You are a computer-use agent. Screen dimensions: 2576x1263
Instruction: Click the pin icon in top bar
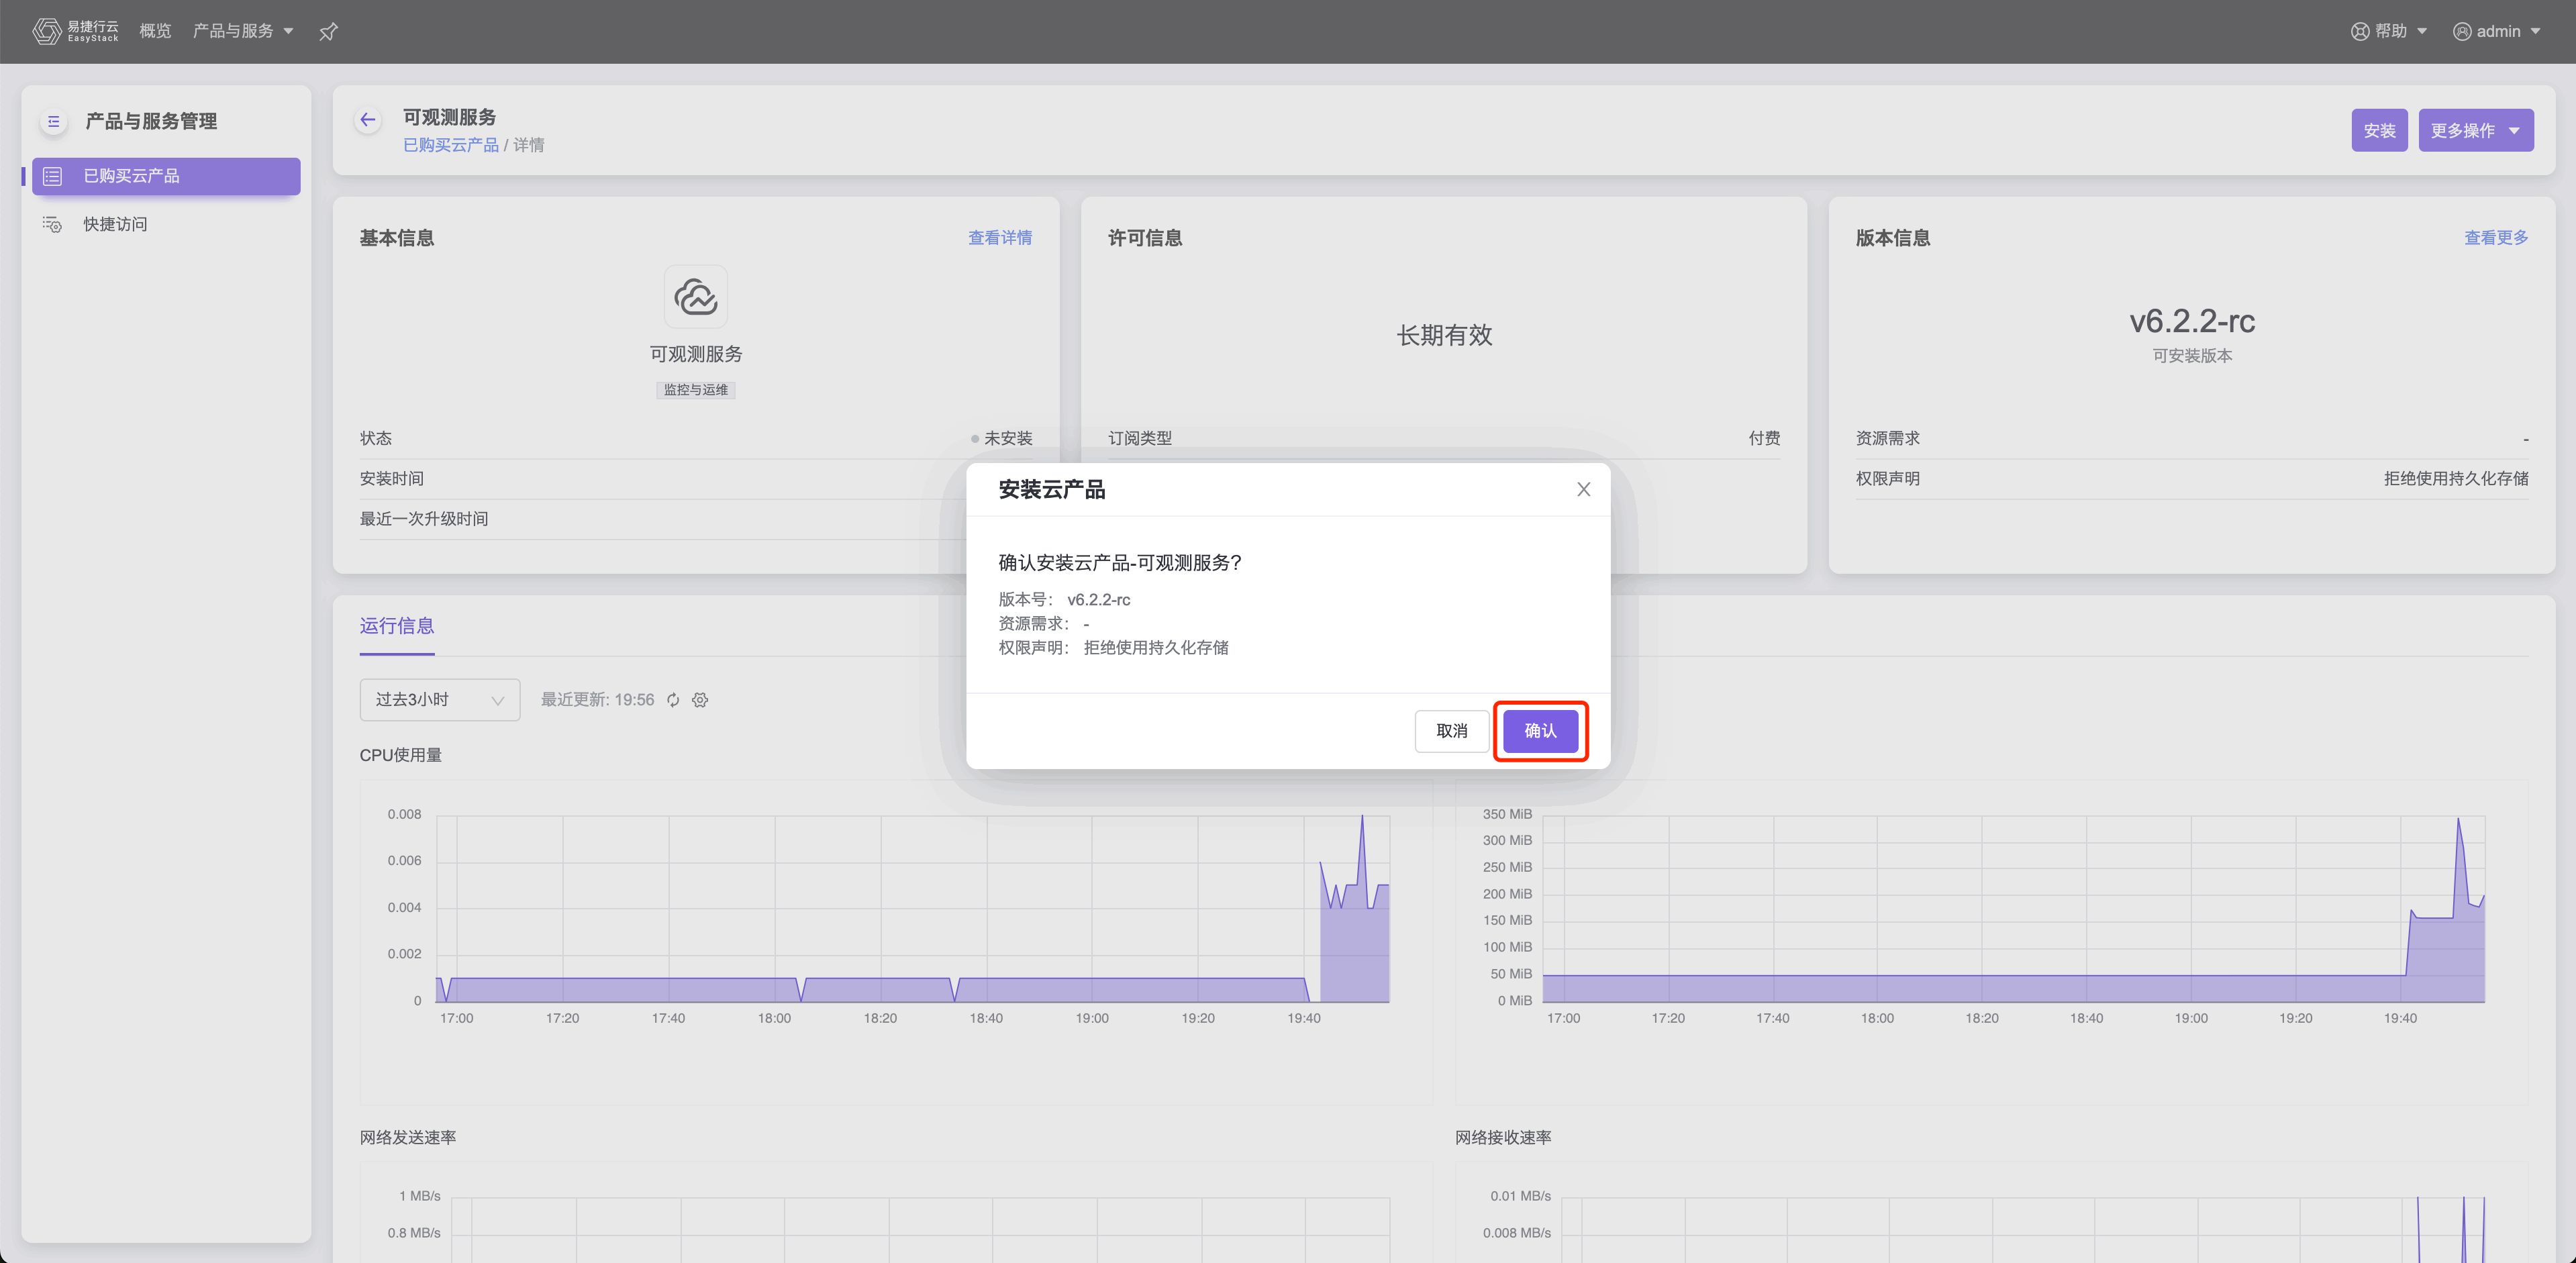coord(328,32)
